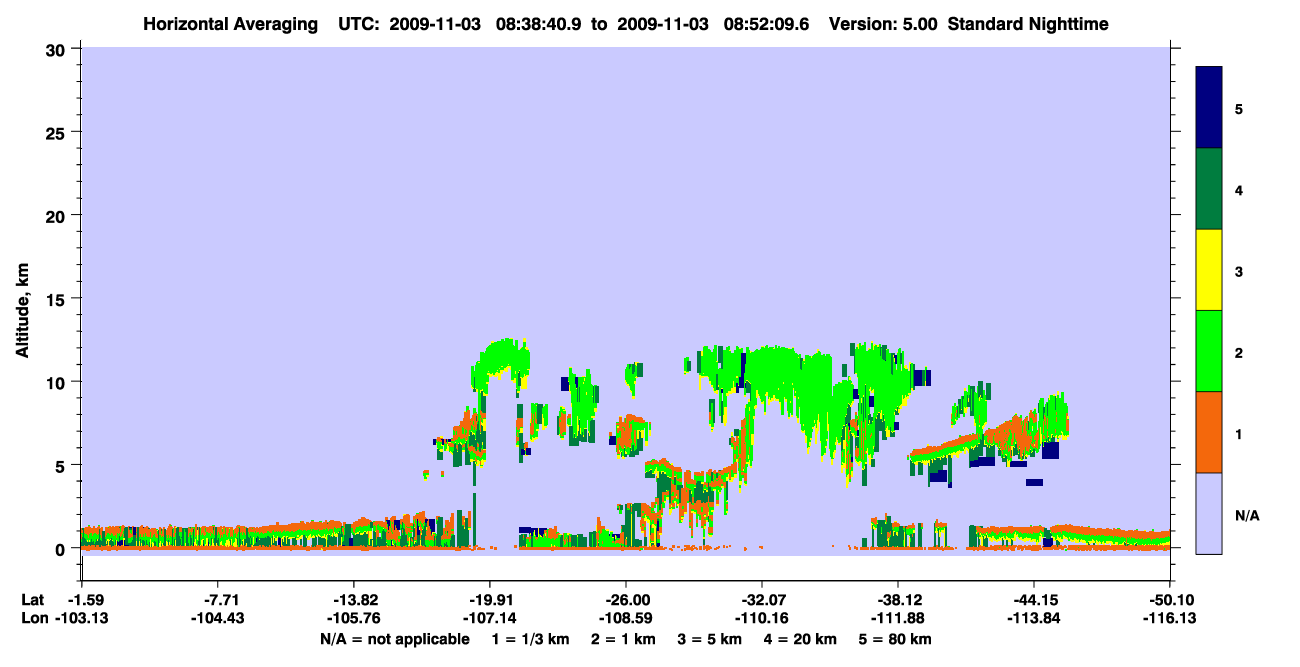Click the longitude value -110.16
Screen dimensions: 1300x667
click(x=762, y=618)
